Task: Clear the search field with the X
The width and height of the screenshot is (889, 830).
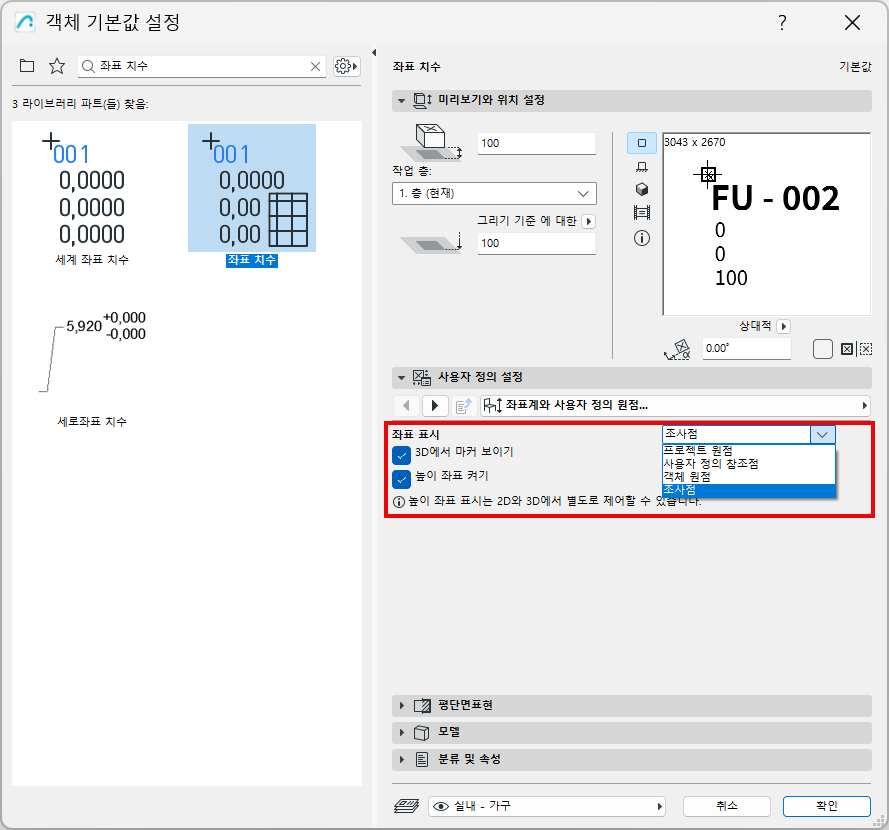Action: click(315, 66)
